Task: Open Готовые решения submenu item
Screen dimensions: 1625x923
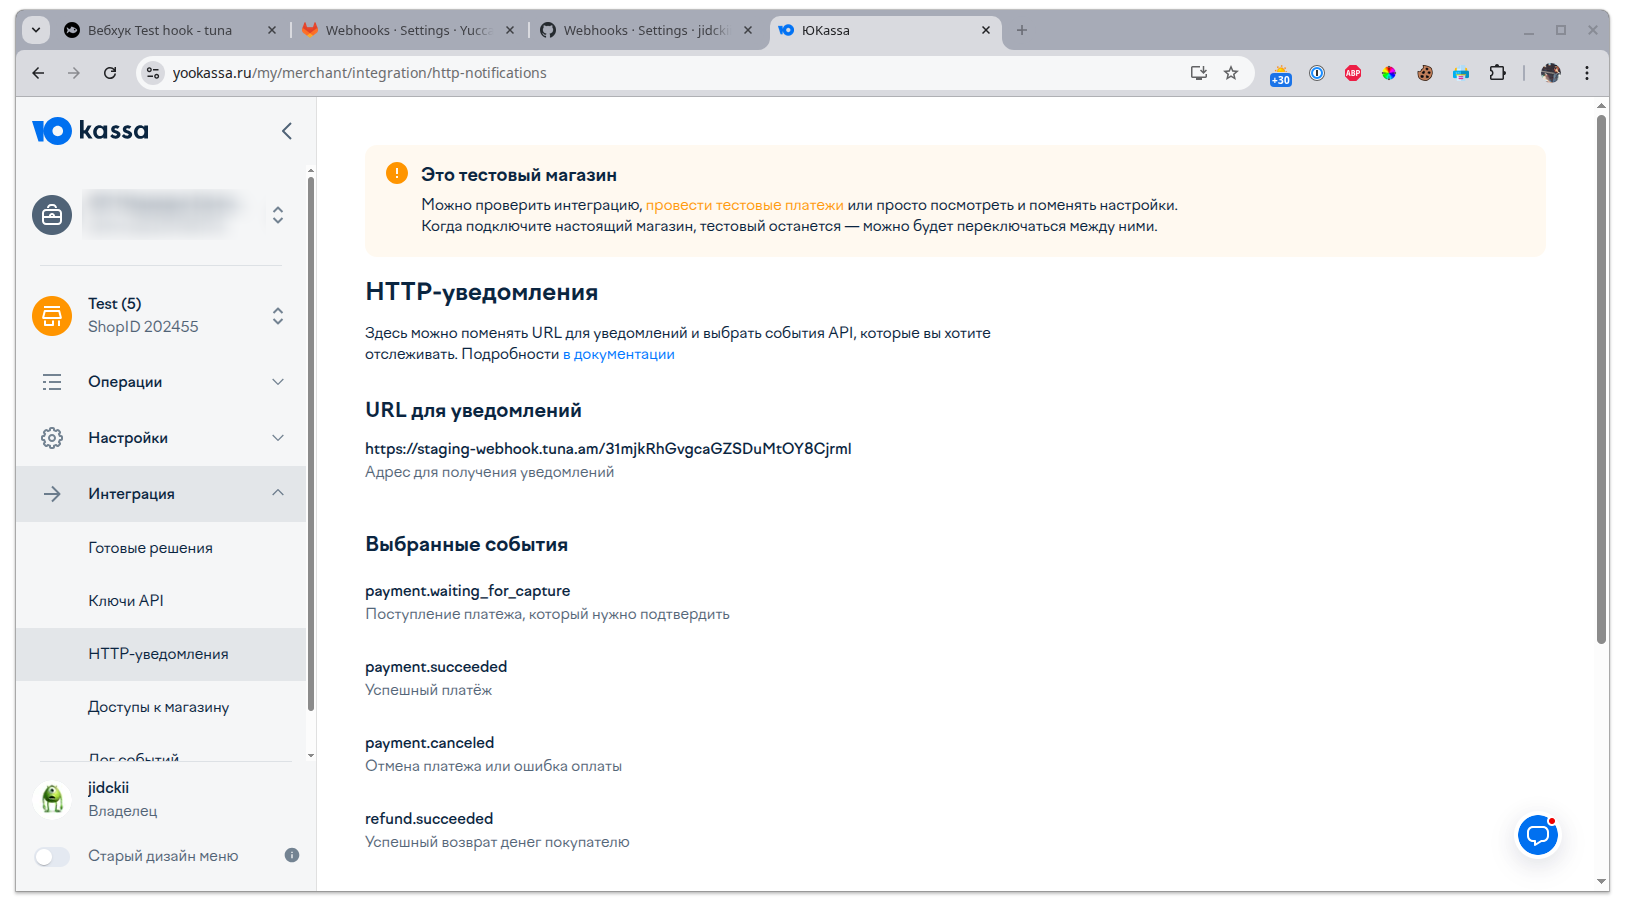Action: coord(161,548)
